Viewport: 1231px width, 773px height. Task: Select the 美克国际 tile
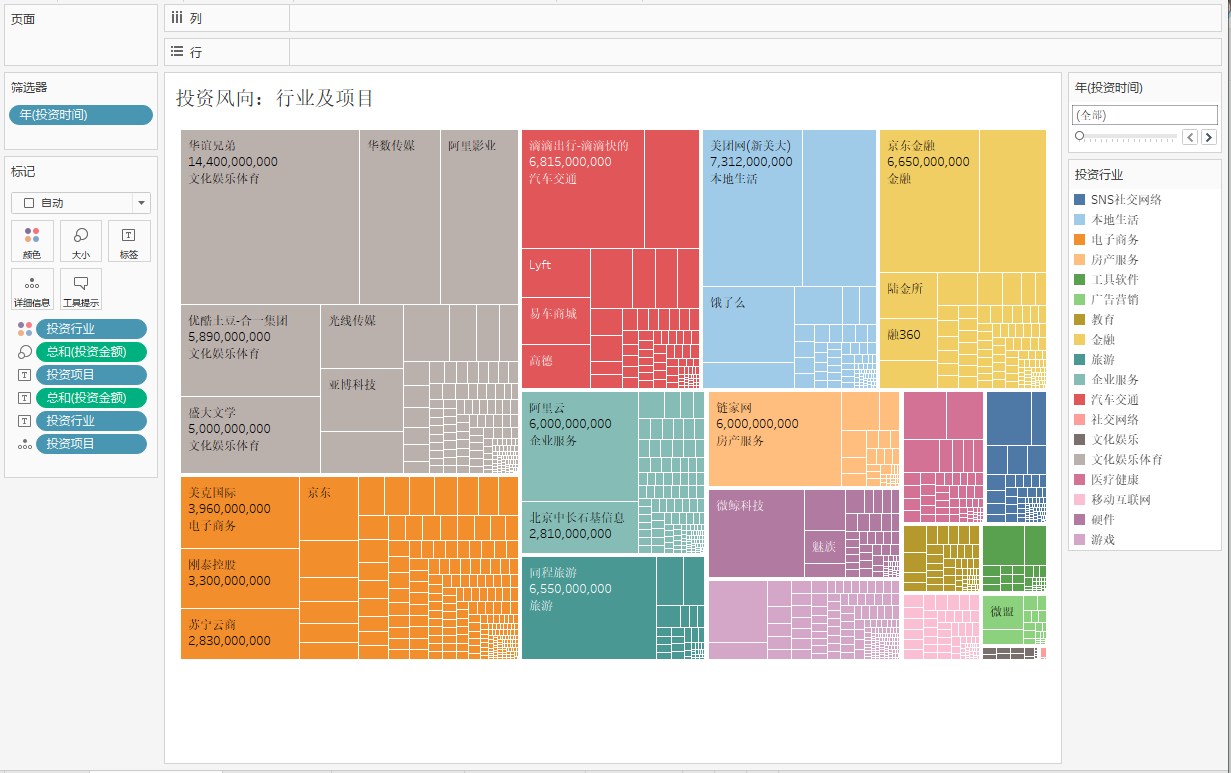[x=240, y=513]
